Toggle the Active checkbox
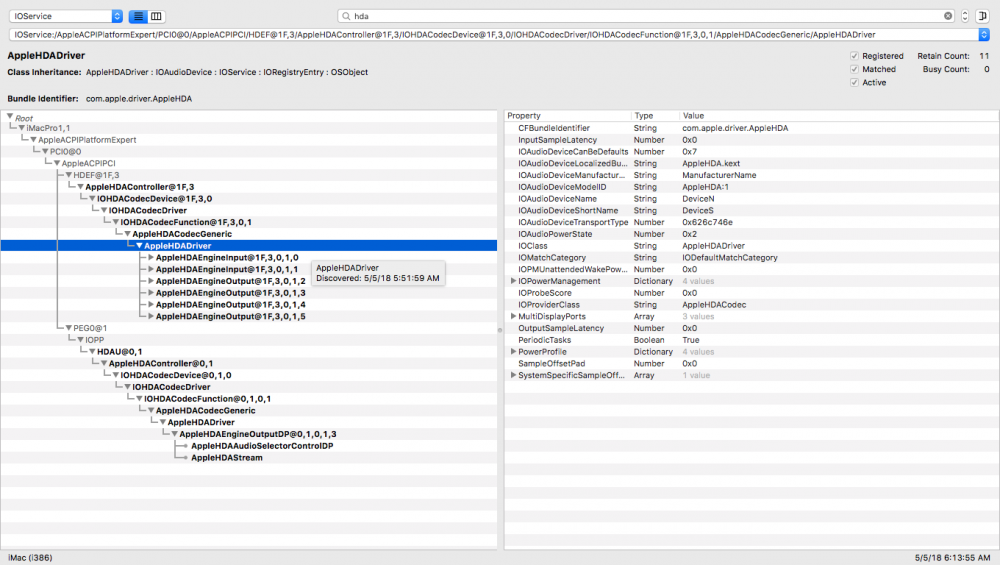This screenshot has height=565, width=1000. click(854, 82)
